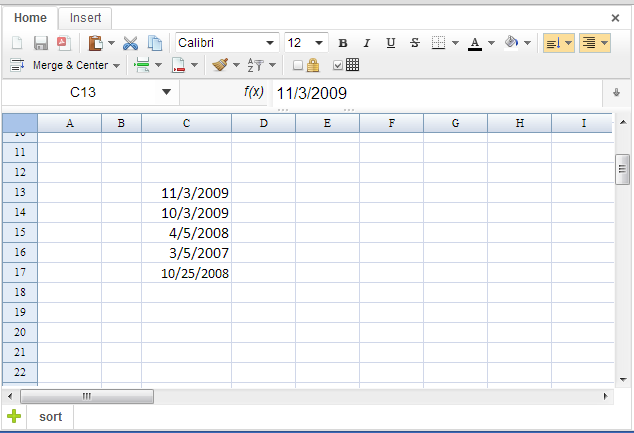Insert a row using the green icon
This screenshot has height=433, width=634.
pyautogui.click(x=142, y=65)
